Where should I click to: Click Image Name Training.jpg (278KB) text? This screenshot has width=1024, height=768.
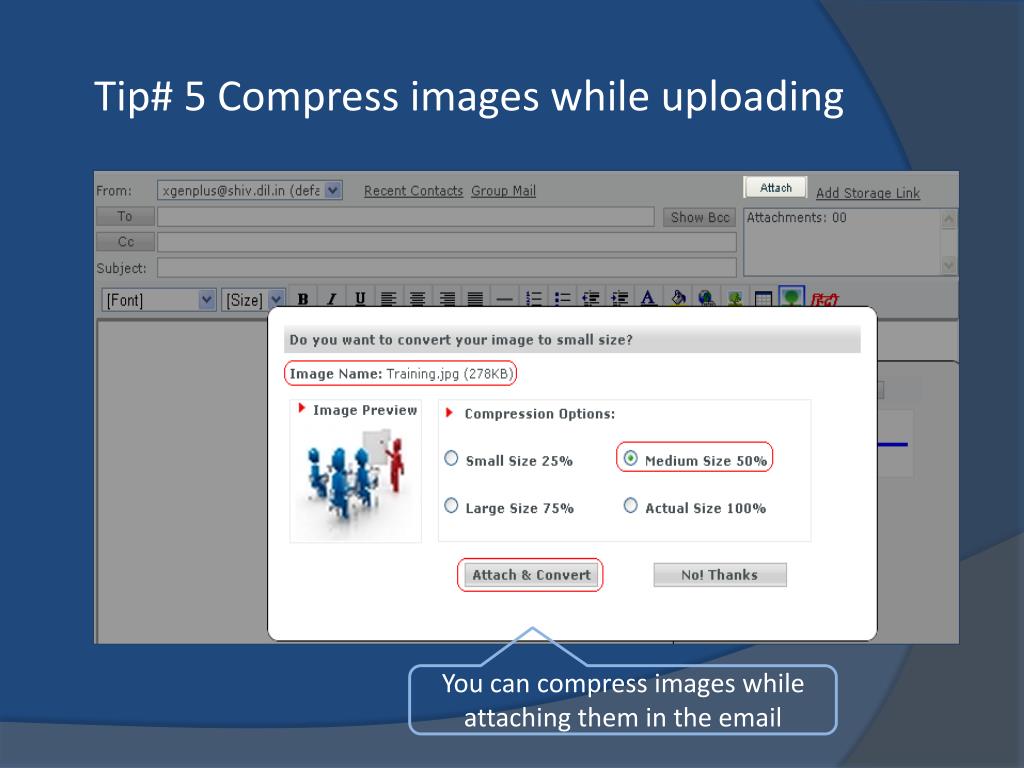coord(401,374)
